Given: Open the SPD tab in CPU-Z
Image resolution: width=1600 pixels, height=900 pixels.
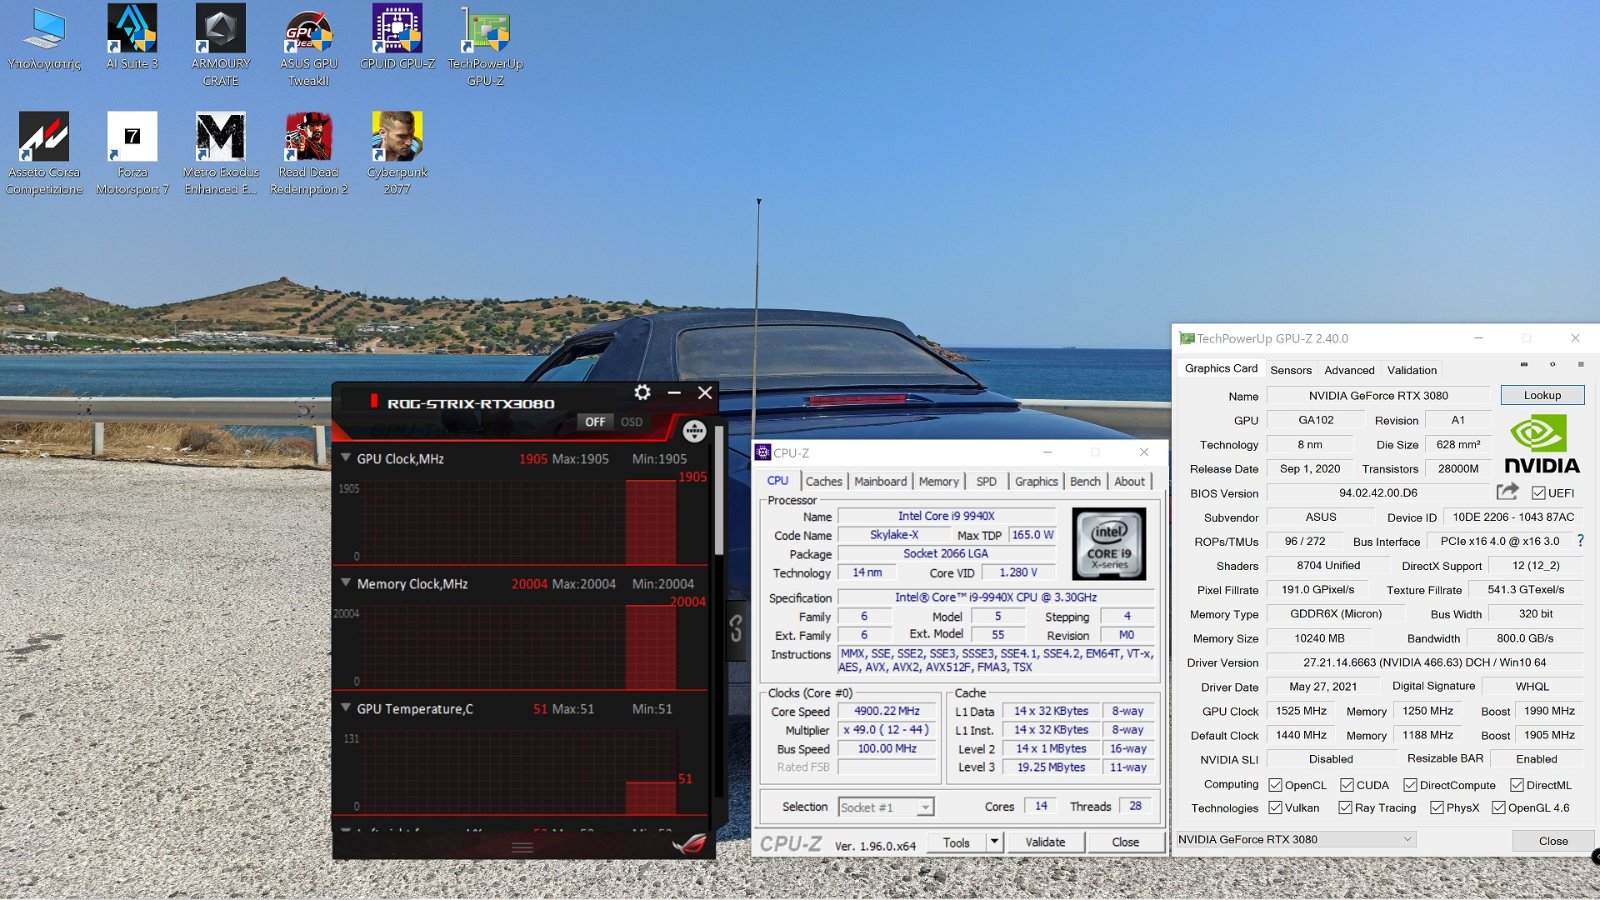Looking at the screenshot, I should 986,481.
